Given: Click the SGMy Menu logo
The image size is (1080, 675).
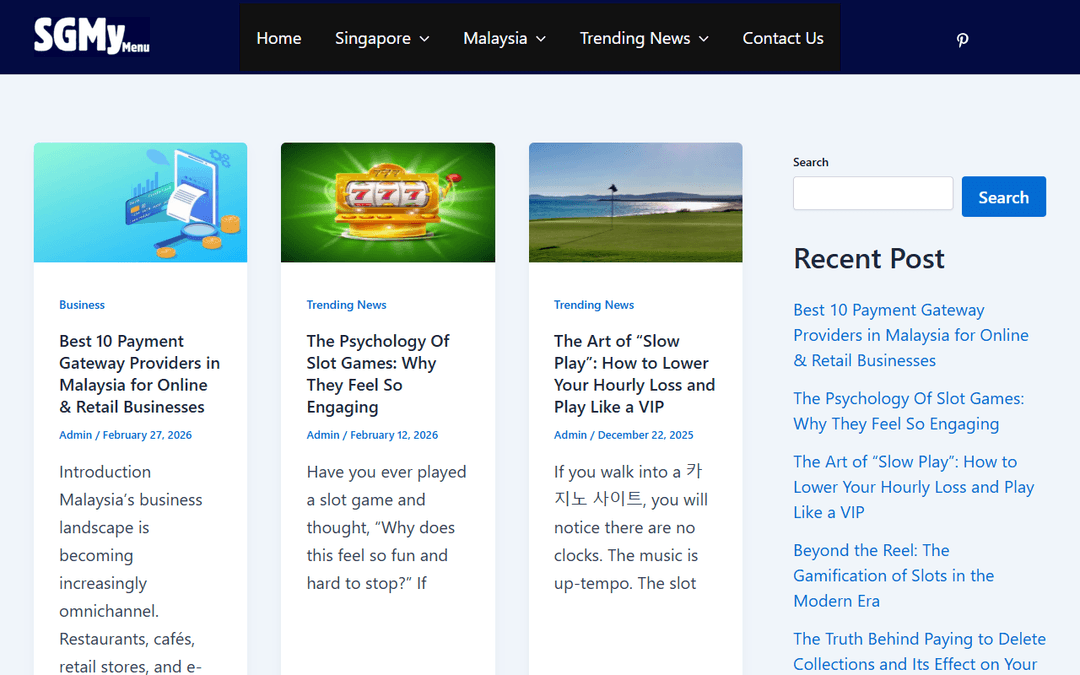Looking at the screenshot, I should pyautogui.click(x=92, y=36).
